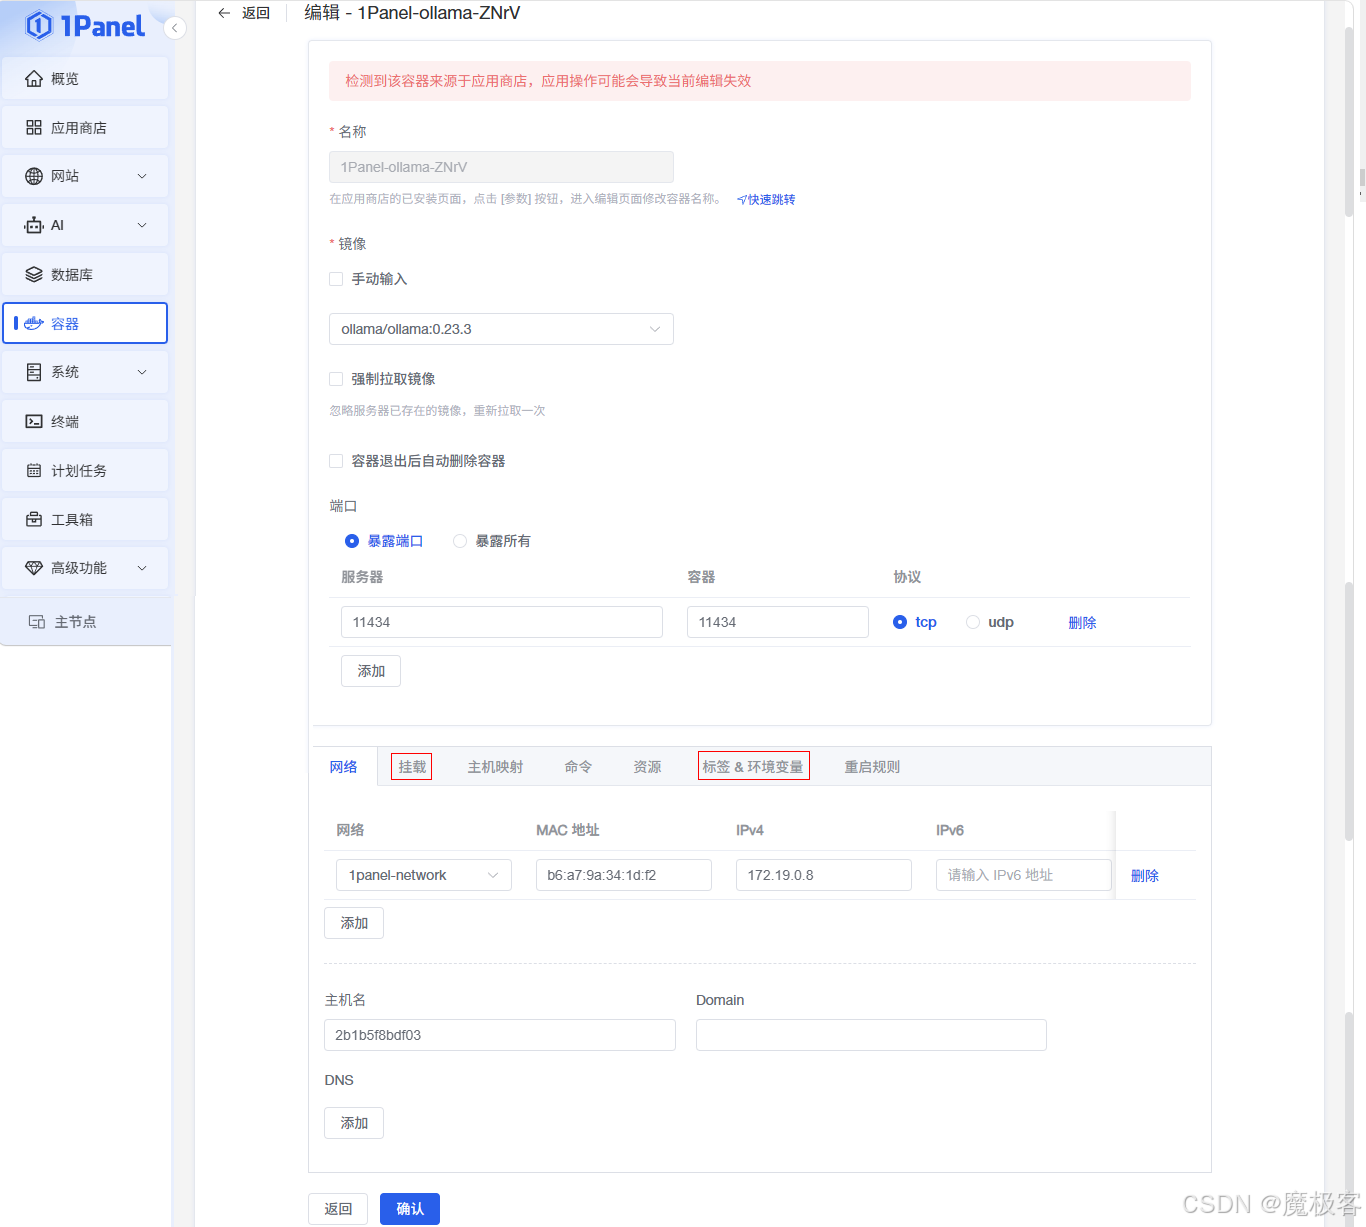The image size is (1366, 1227).
Task: Click 添加 to add a network
Action: [x=354, y=923]
